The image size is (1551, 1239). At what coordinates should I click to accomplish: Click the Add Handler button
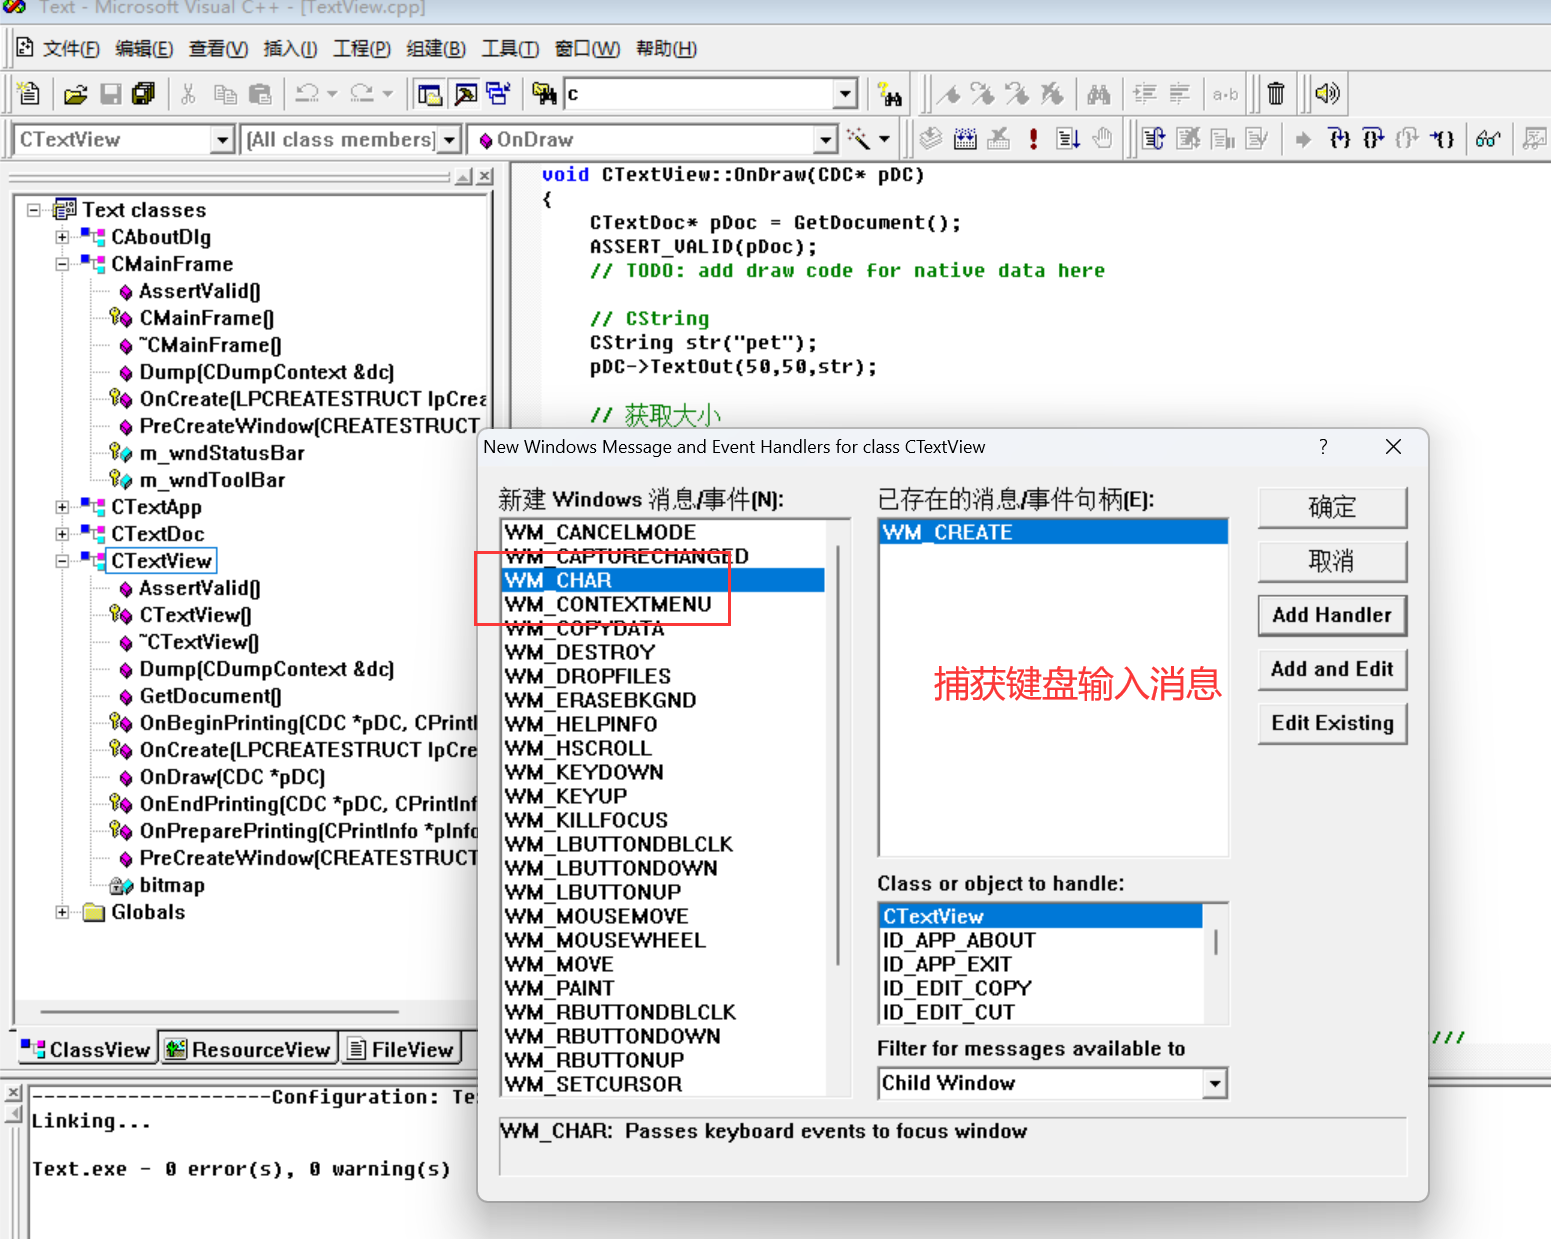click(x=1332, y=615)
